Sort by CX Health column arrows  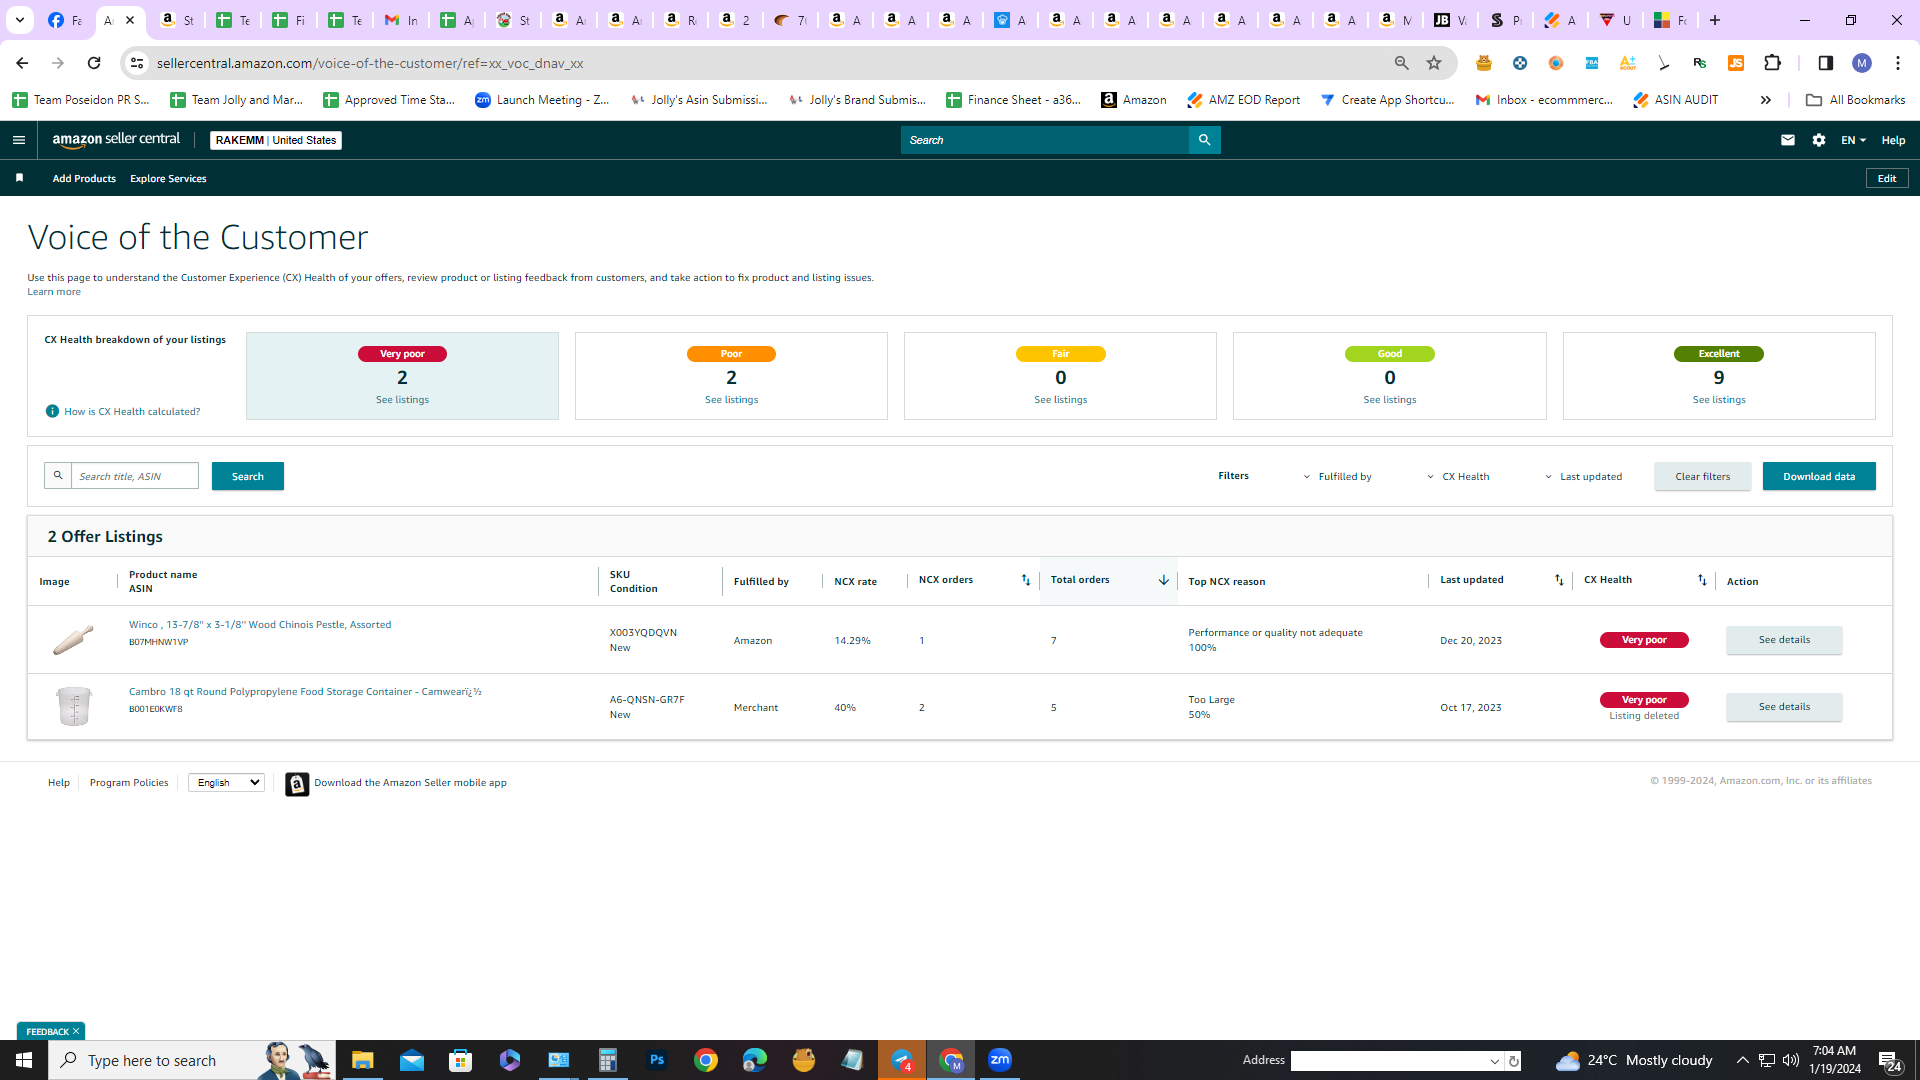click(x=1702, y=580)
